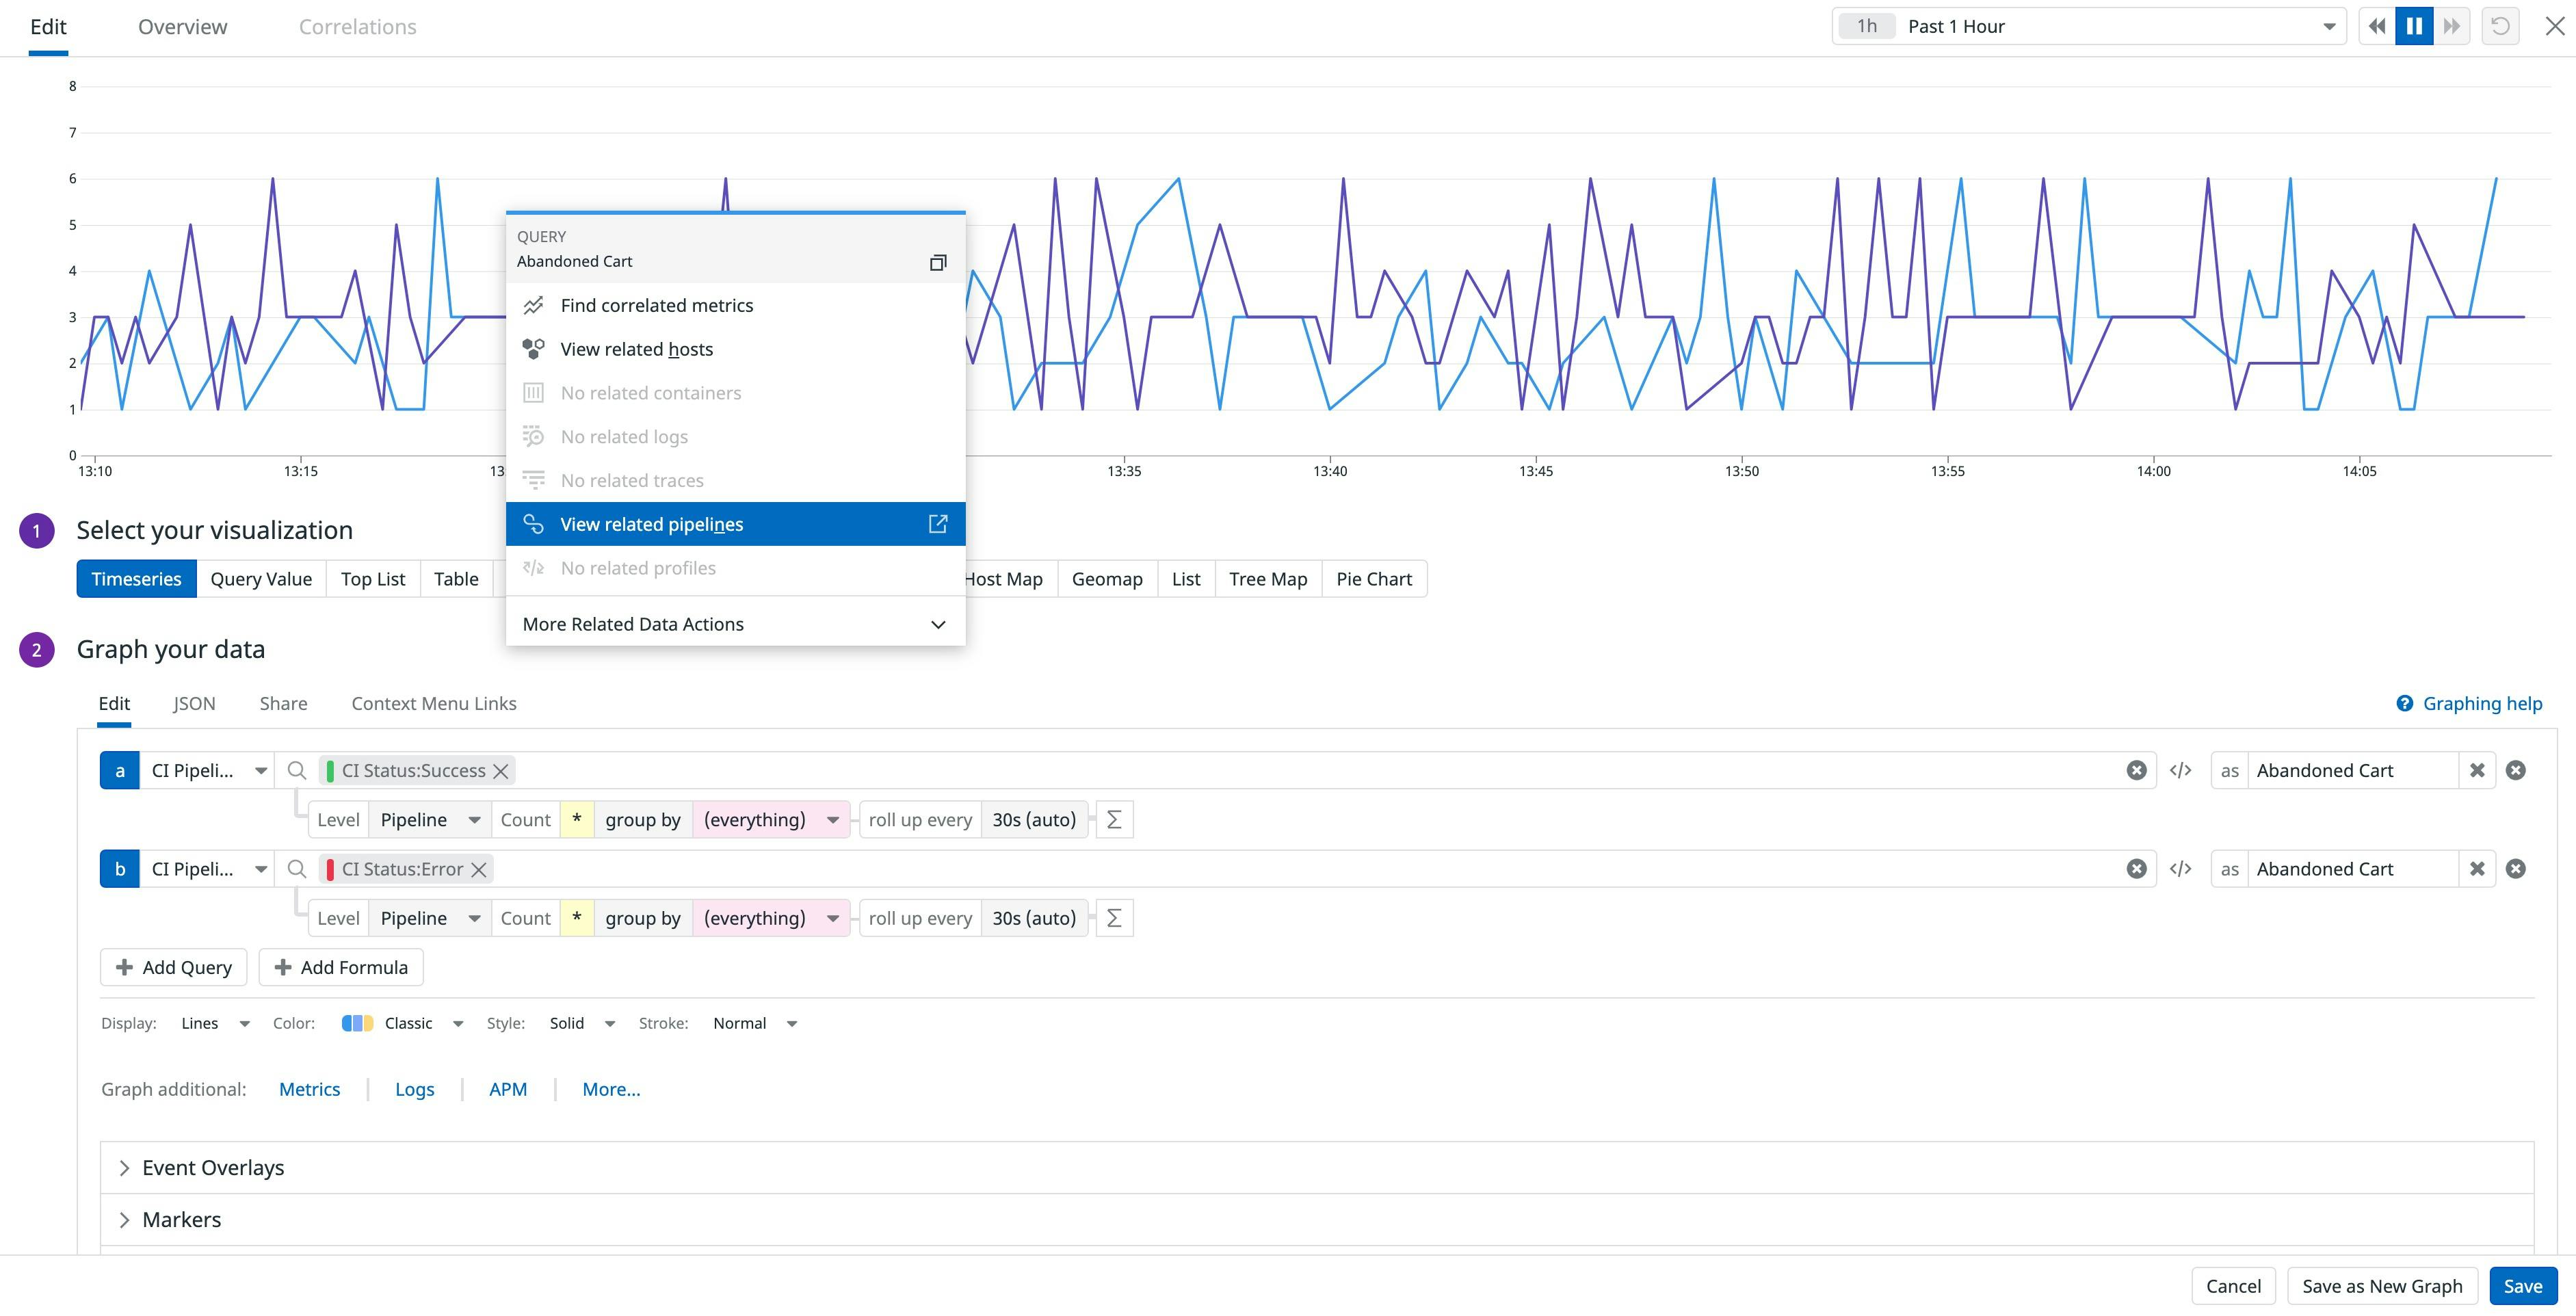This screenshot has height=1316, width=2576.
Task: Click the copy query icon next to Abandoned Cart
Action: pos(938,262)
